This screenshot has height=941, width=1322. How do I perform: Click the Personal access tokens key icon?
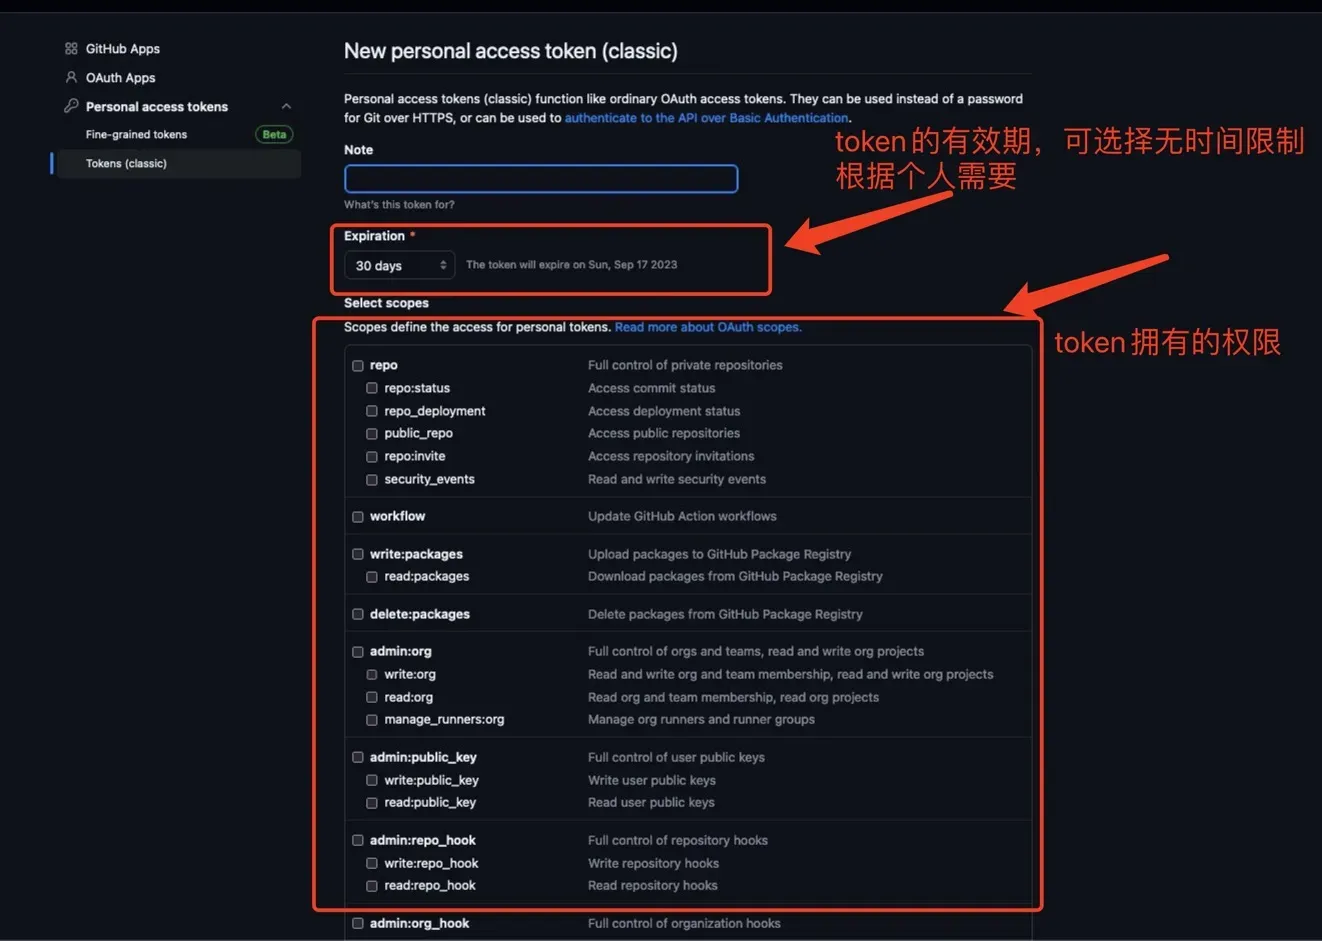pyautogui.click(x=71, y=106)
